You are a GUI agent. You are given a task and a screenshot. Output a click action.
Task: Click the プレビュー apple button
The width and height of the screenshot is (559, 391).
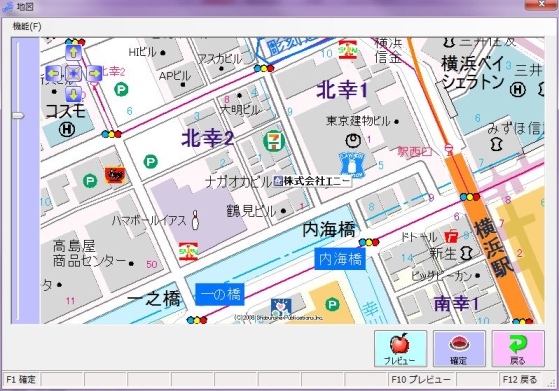pos(400,349)
